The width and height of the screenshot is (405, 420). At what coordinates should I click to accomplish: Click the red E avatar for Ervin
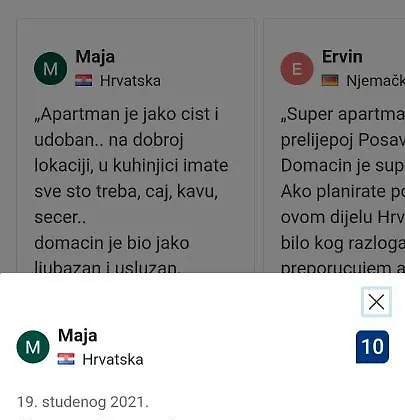297,68
